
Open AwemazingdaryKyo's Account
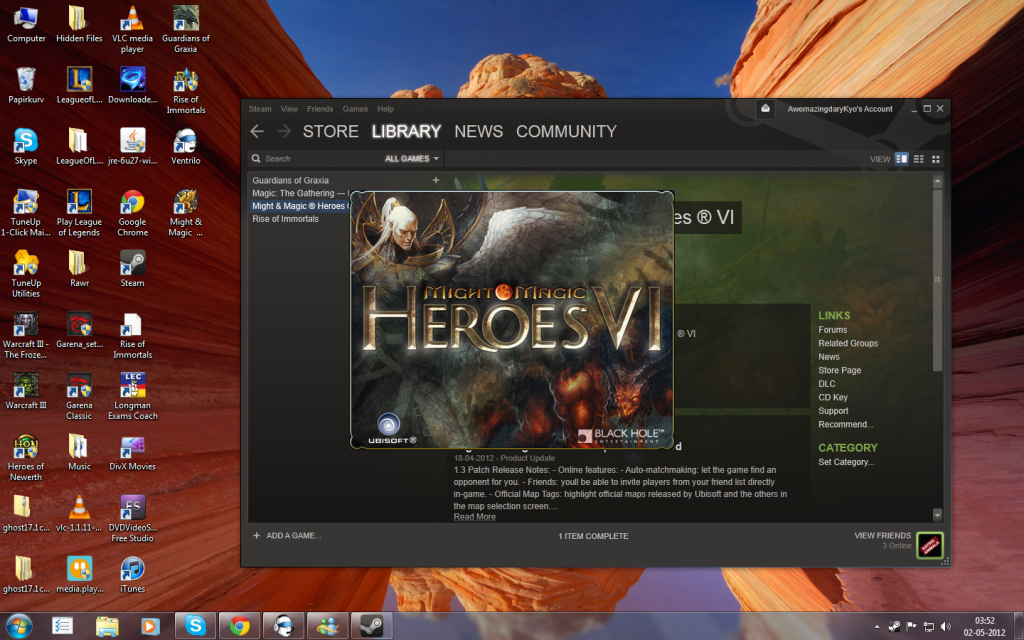point(840,109)
